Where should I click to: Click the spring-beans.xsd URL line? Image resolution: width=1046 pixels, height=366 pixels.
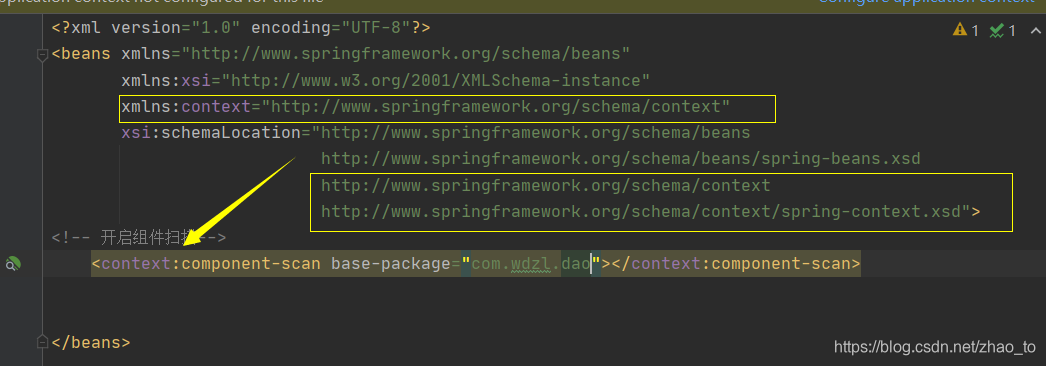tap(620, 159)
